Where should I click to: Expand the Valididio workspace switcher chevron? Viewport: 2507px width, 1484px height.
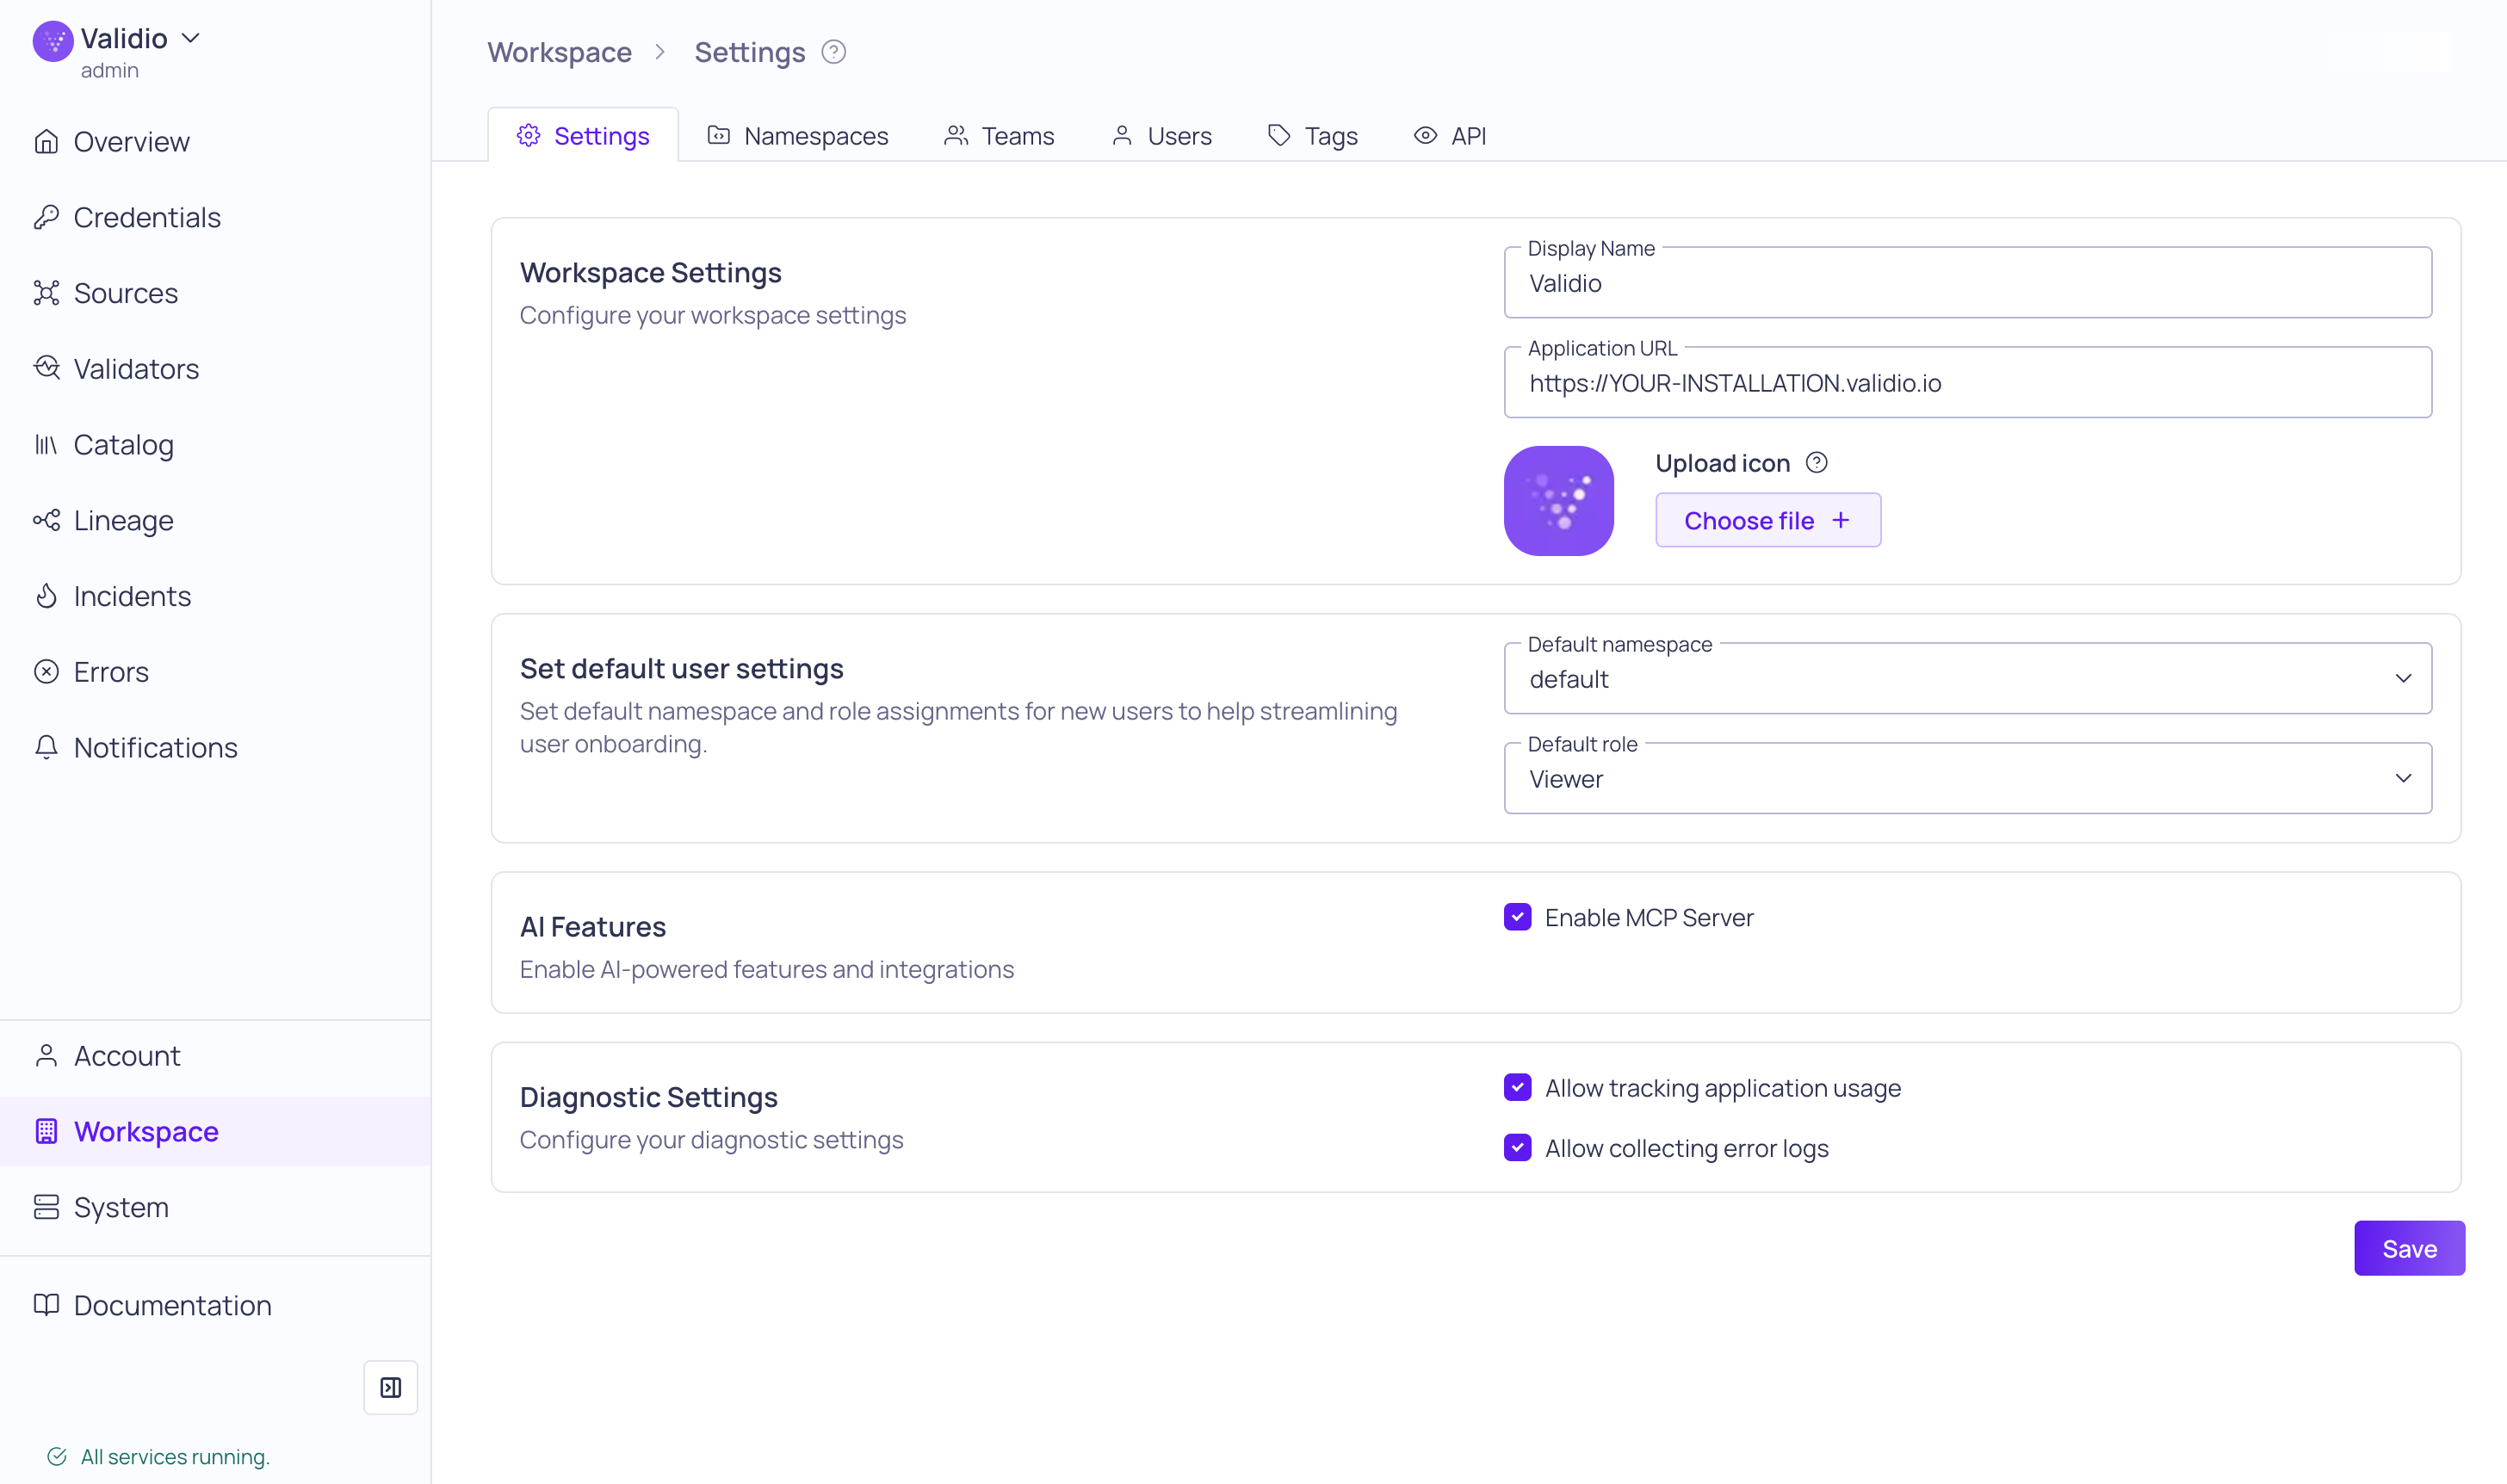[x=191, y=38]
